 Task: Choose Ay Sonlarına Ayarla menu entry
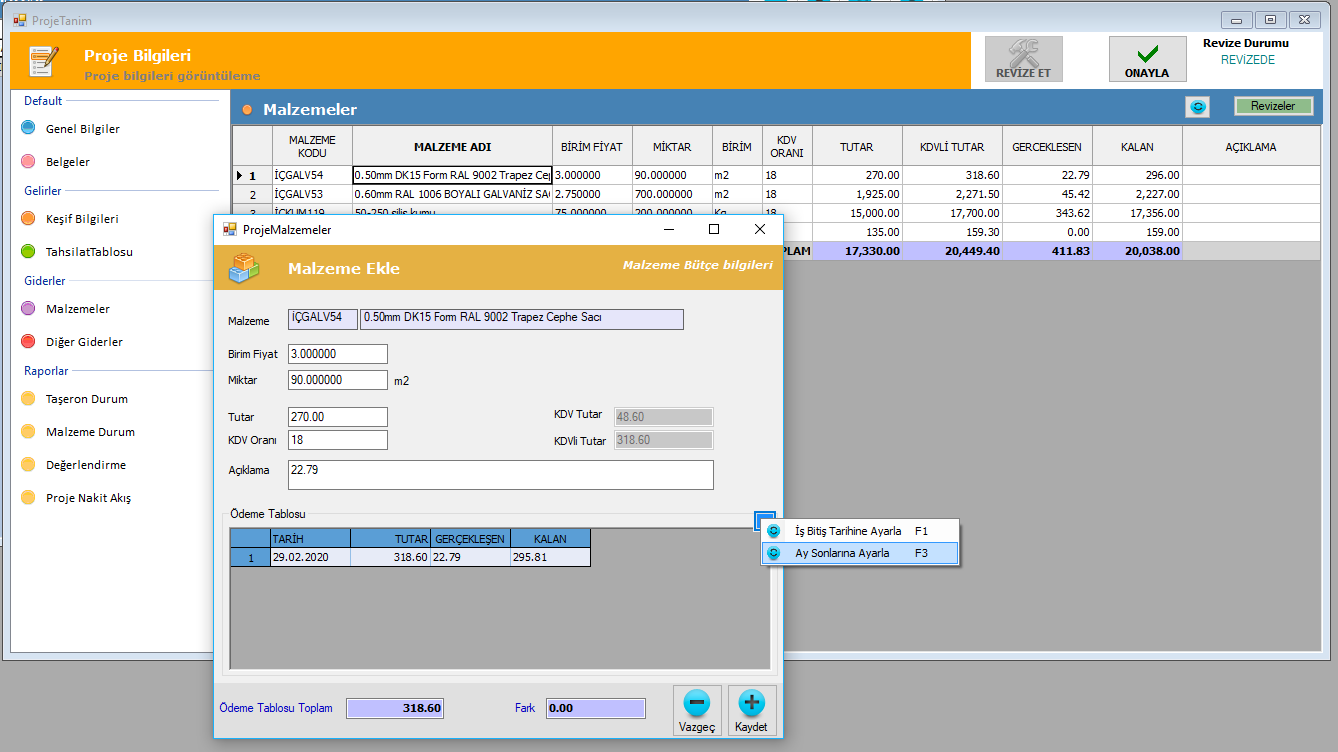pos(860,553)
